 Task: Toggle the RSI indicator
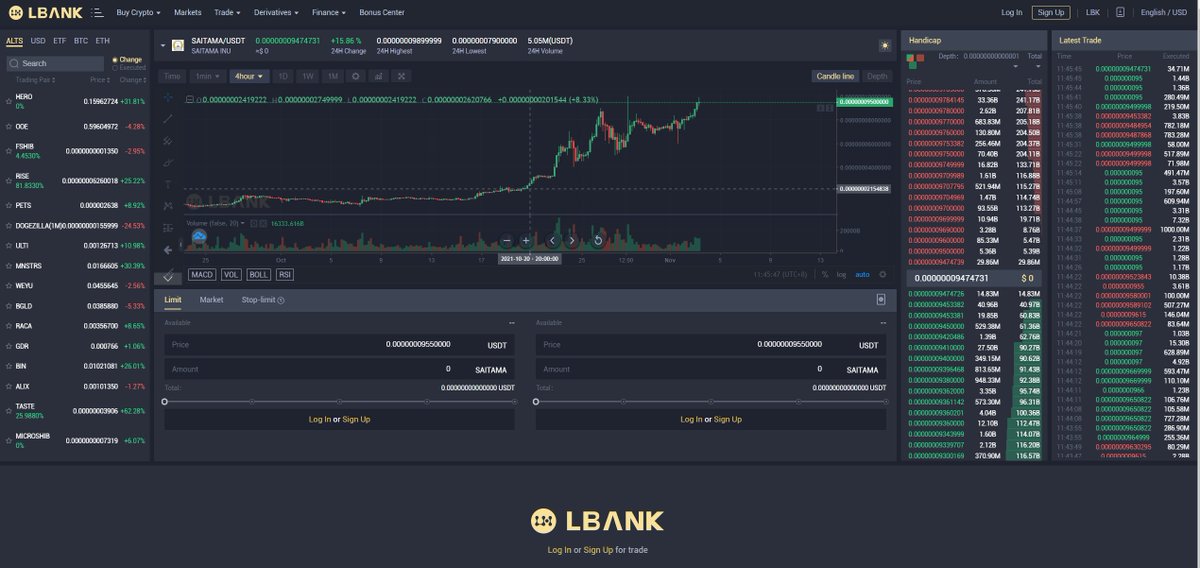pyautogui.click(x=285, y=274)
